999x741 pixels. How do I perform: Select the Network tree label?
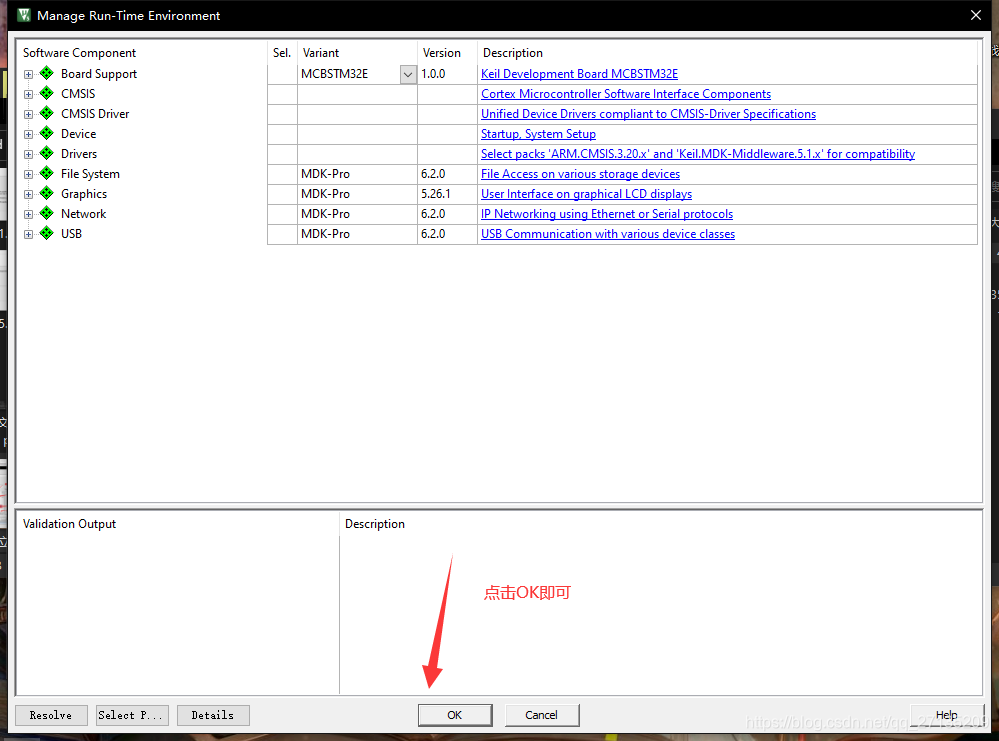tap(83, 214)
